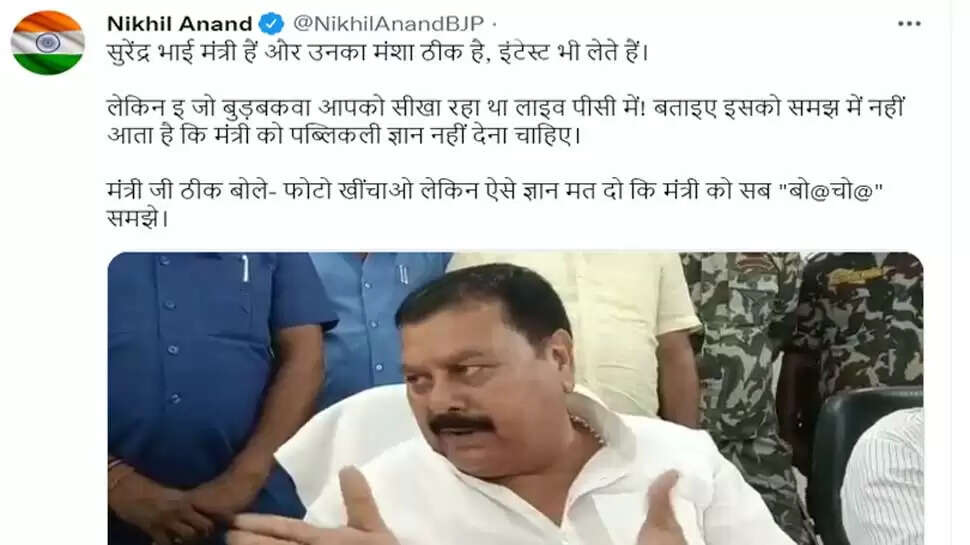The image size is (970, 545).
Task: Open Nikhil Anand's profile via display name
Action: (179, 24)
